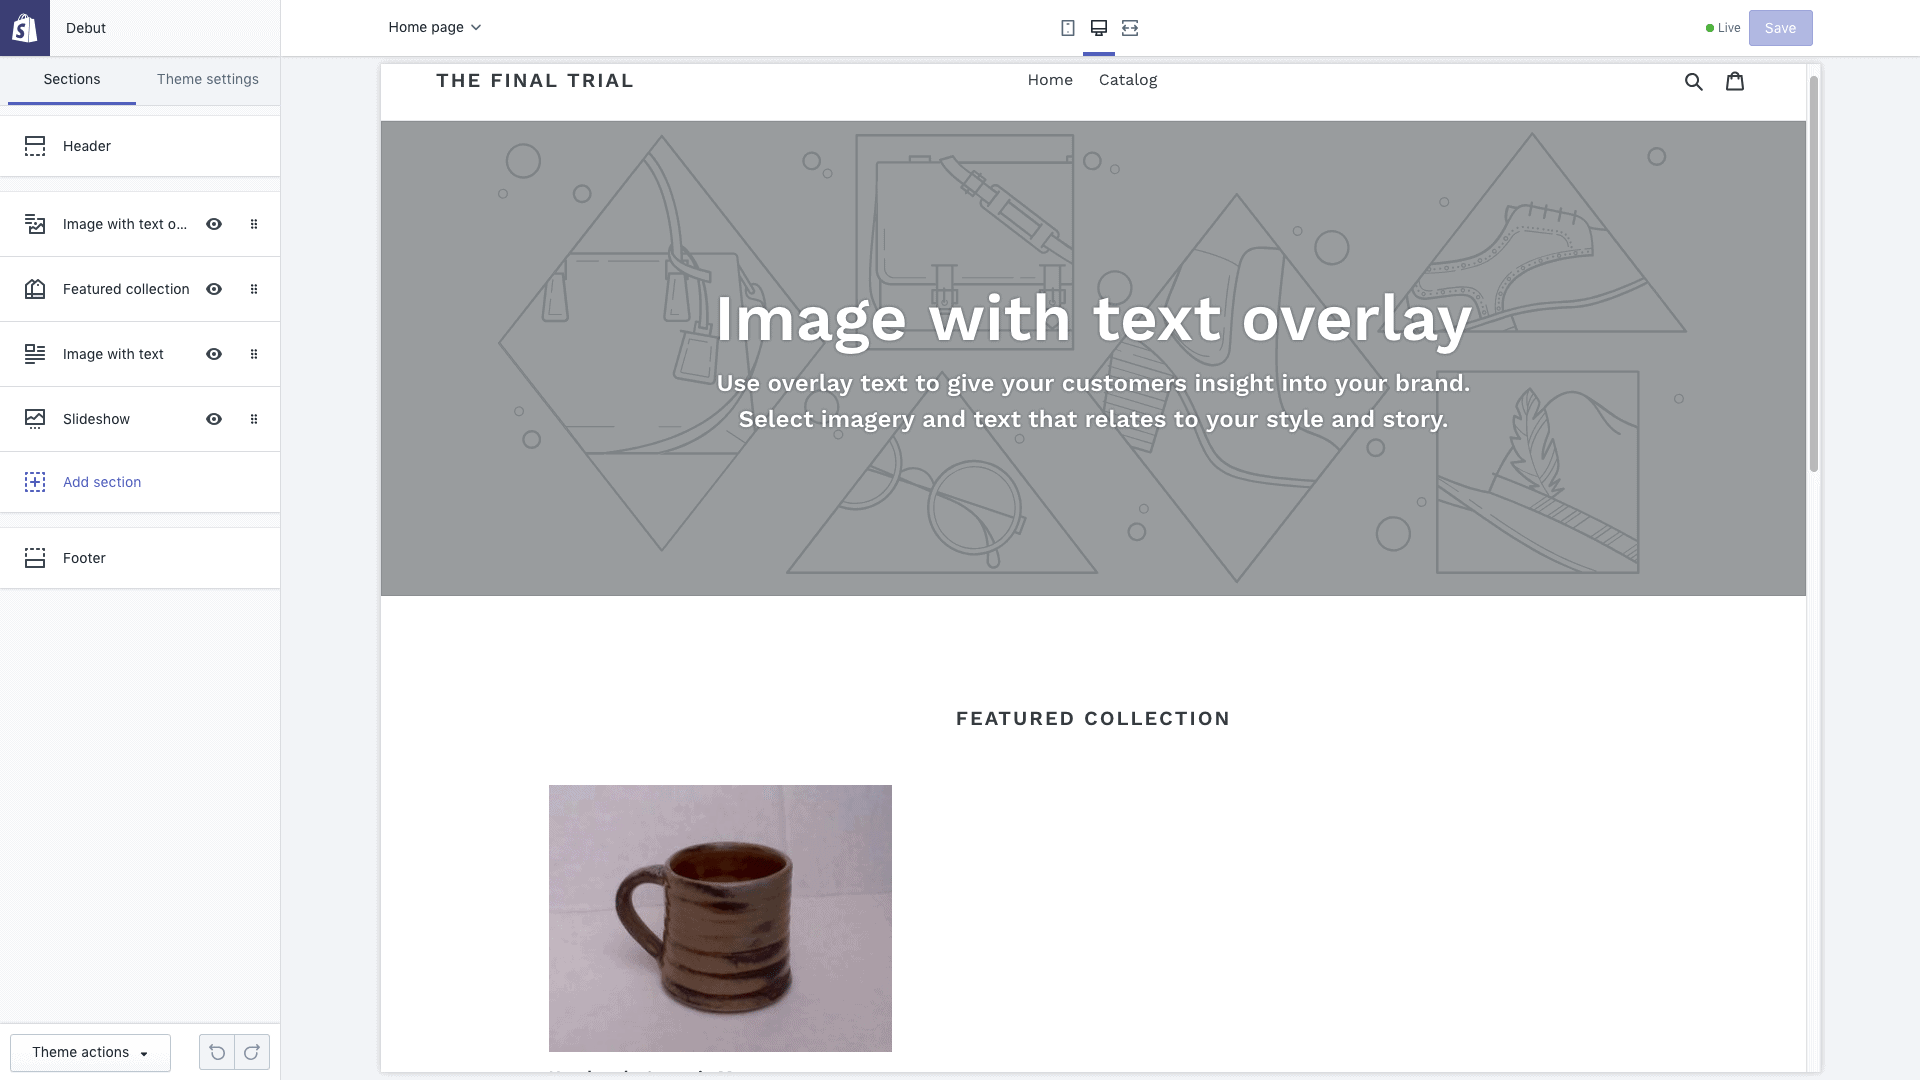Click the Shopify logo icon
The width and height of the screenshot is (1920, 1080).
(25, 28)
